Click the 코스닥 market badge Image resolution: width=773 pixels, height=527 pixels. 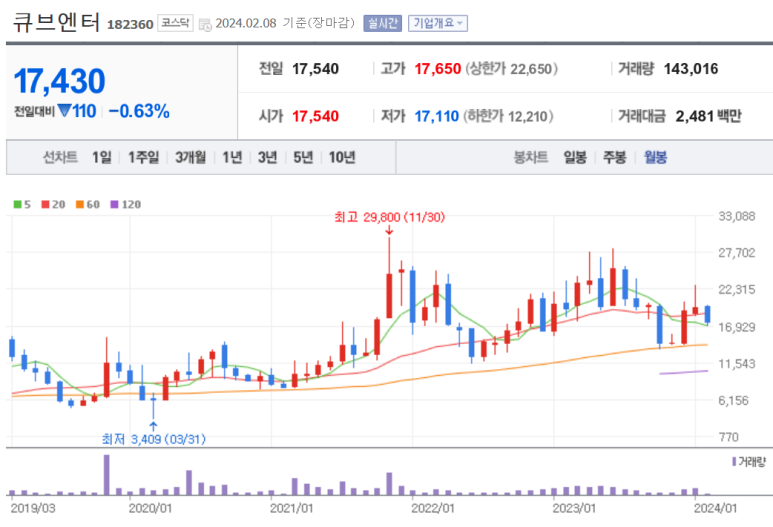(x=175, y=23)
